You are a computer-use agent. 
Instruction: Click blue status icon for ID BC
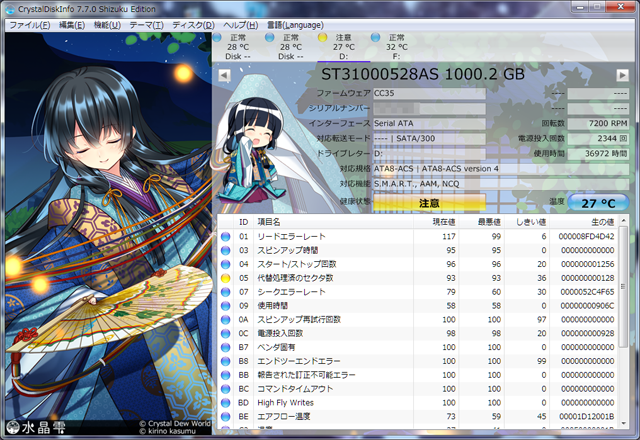[x=225, y=389]
